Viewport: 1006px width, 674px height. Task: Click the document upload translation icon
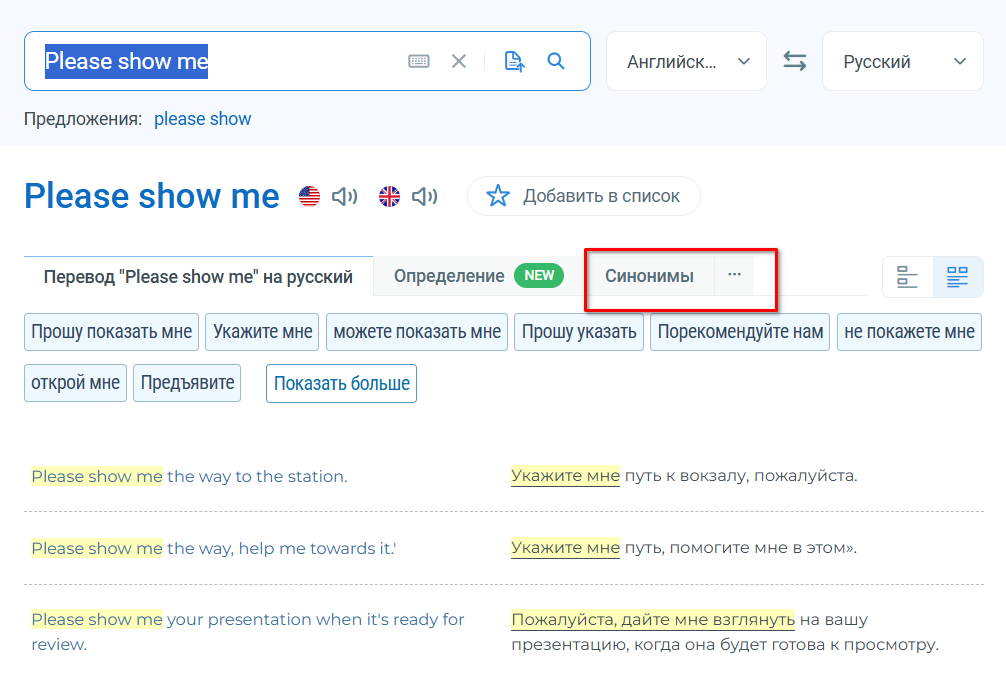point(514,62)
